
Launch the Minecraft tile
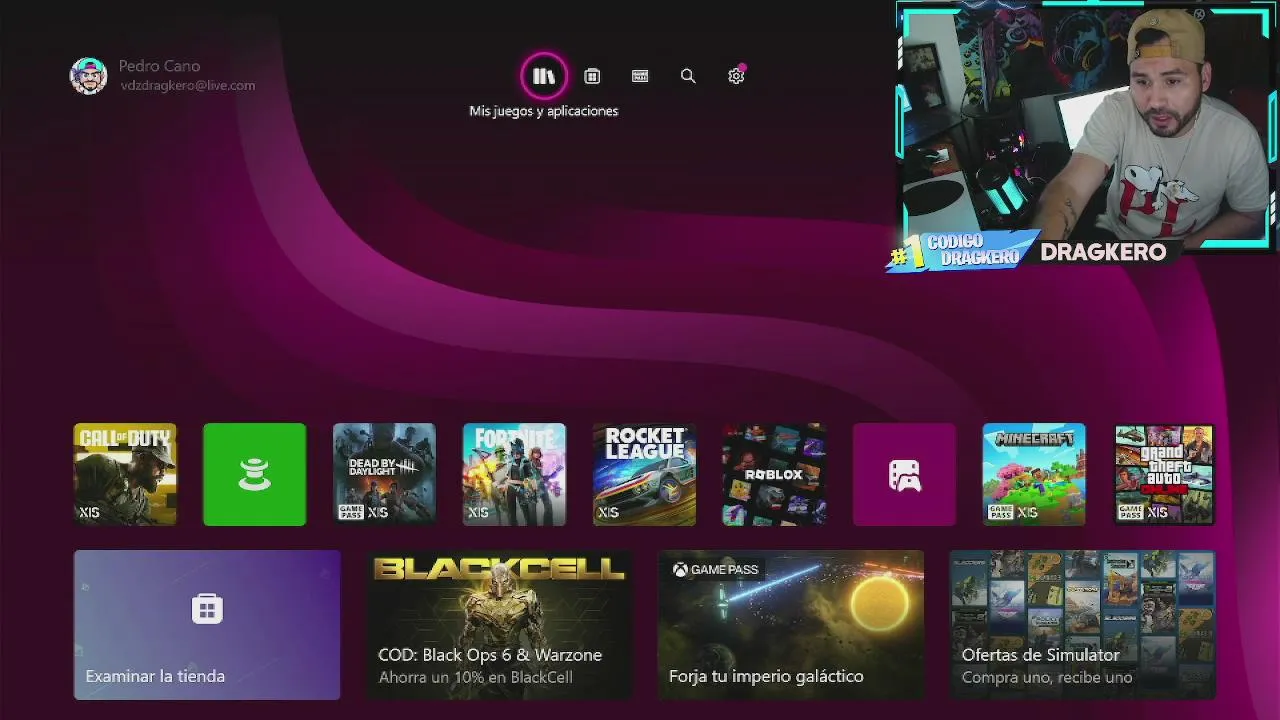click(x=1035, y=474)
